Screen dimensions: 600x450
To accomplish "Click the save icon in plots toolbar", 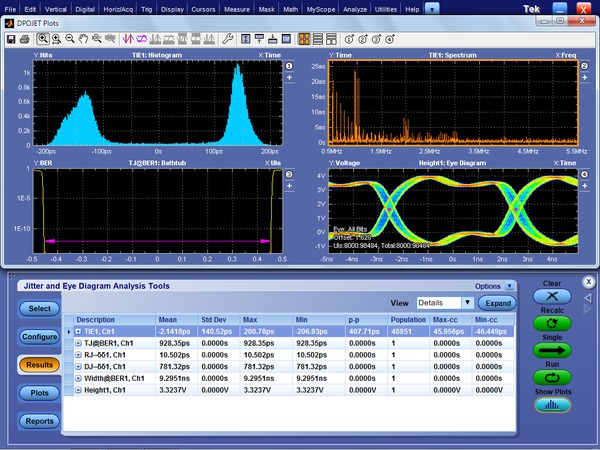I will pyautogui.click(x=11, y=39).
